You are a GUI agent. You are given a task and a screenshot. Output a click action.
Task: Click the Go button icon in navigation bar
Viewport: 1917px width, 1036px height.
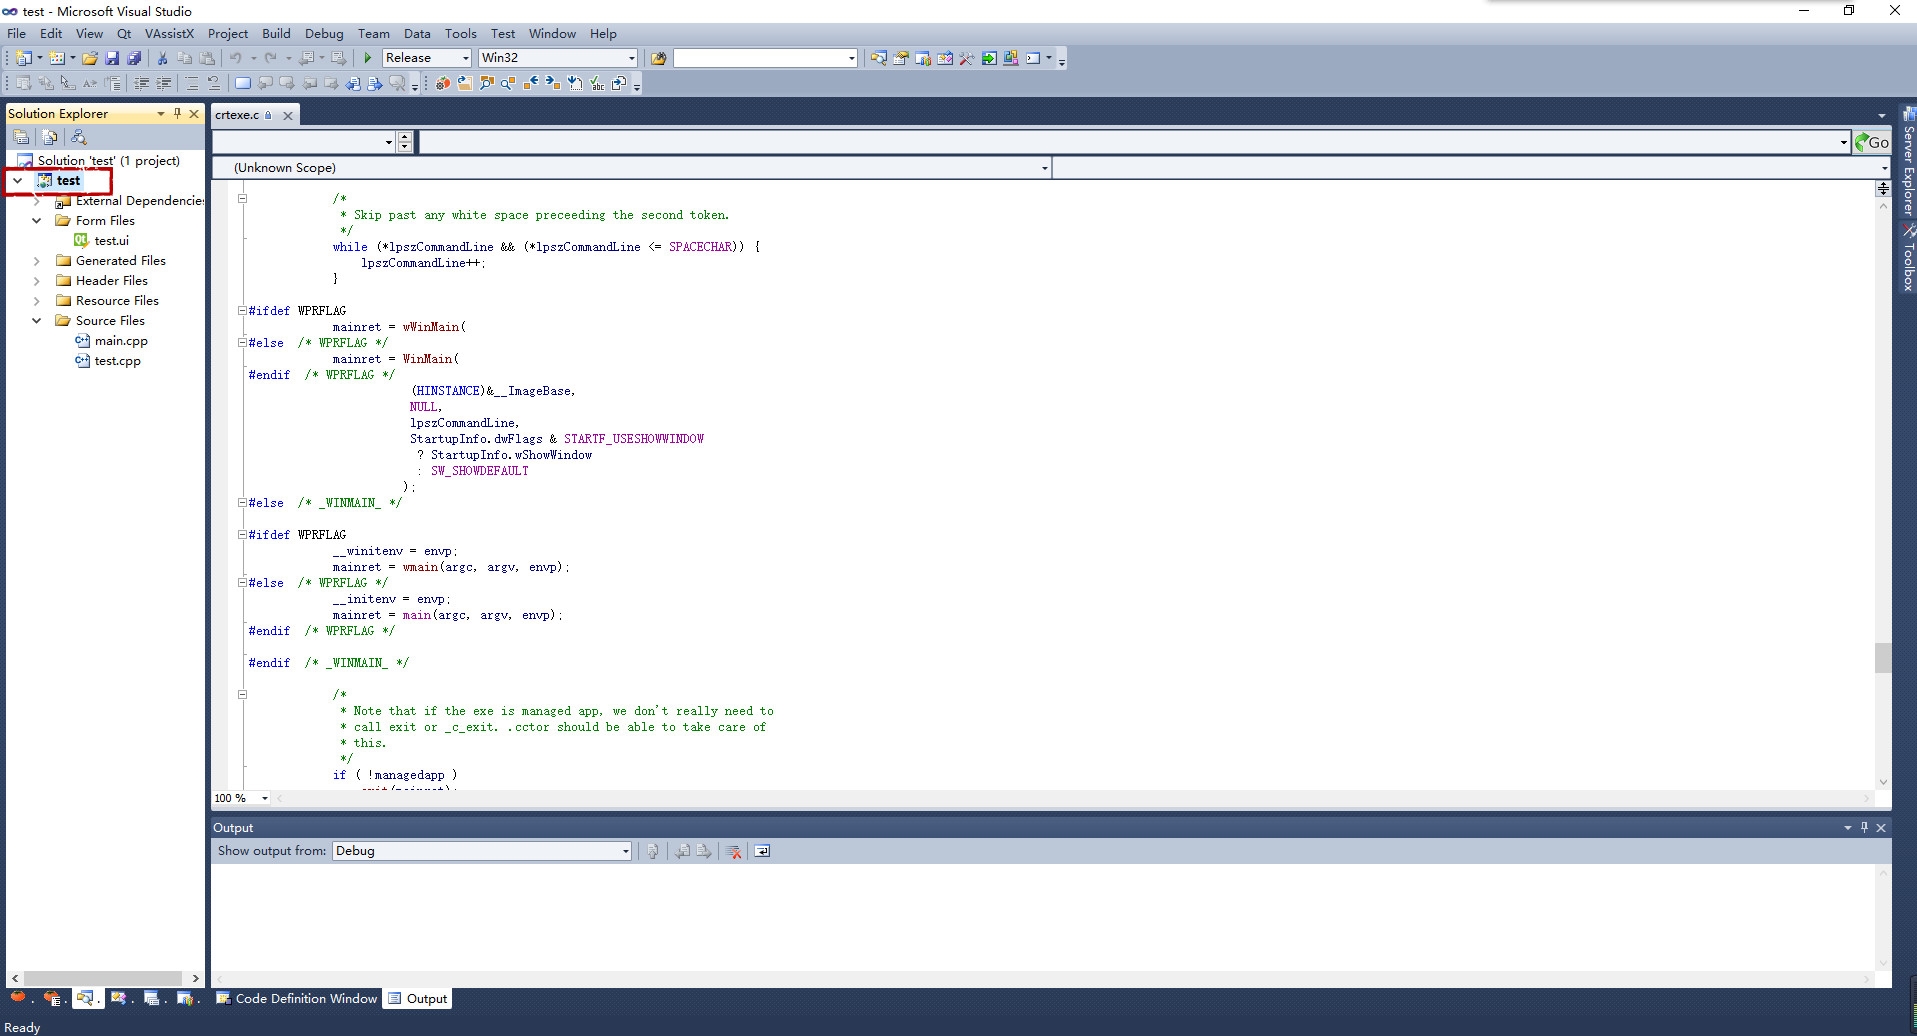point(1872,142)
